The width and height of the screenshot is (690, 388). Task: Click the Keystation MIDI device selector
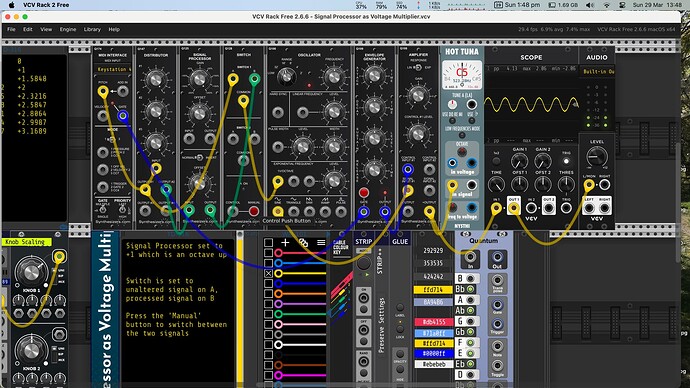coord(113,70)
